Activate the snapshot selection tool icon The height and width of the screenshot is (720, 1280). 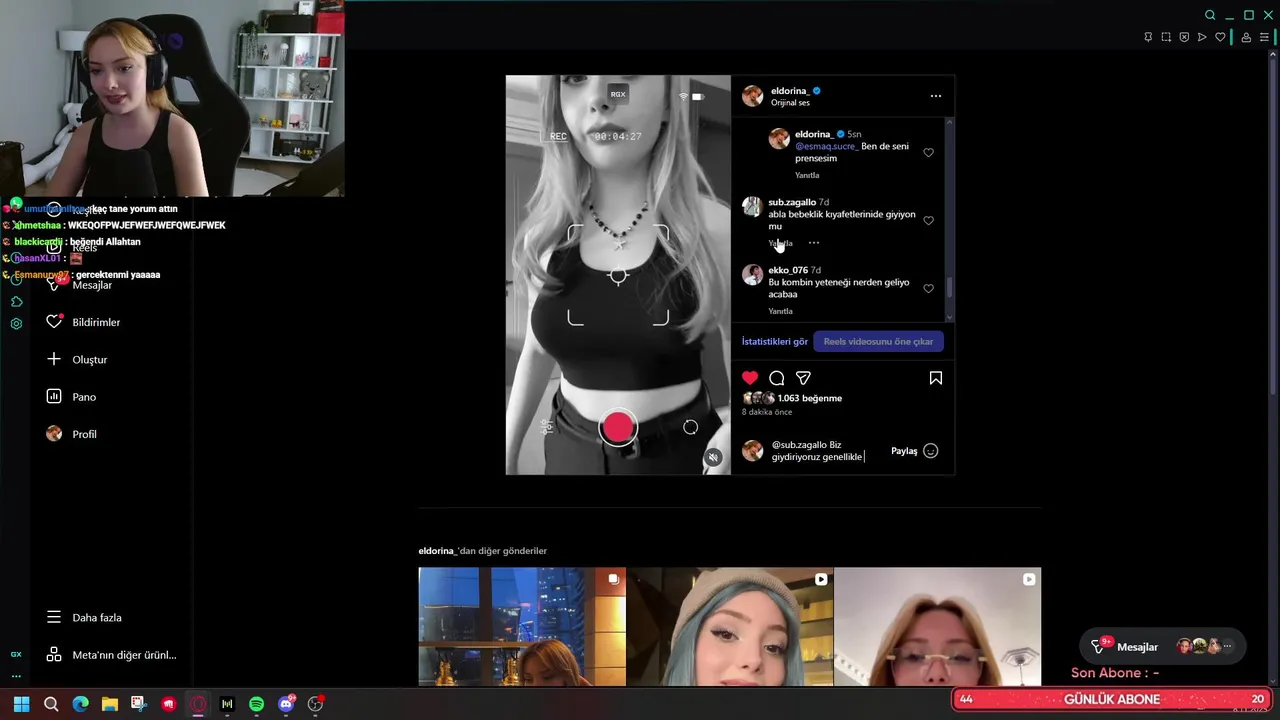pyautogui.click(x=1166, y=37)
